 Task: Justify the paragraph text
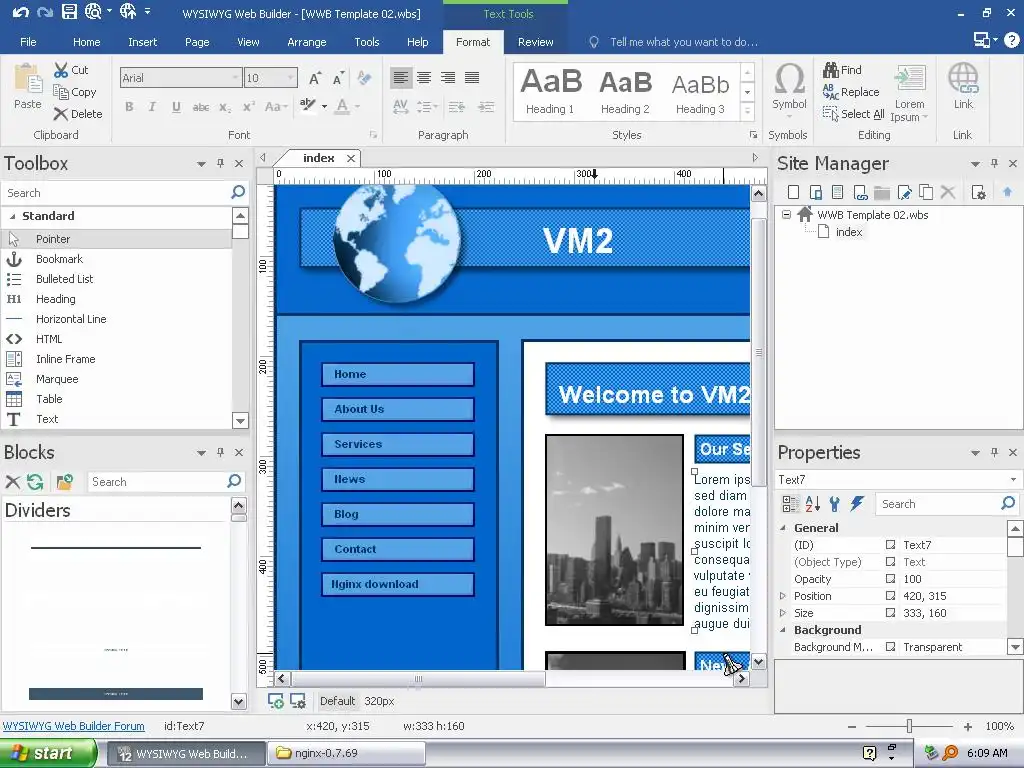472,78
